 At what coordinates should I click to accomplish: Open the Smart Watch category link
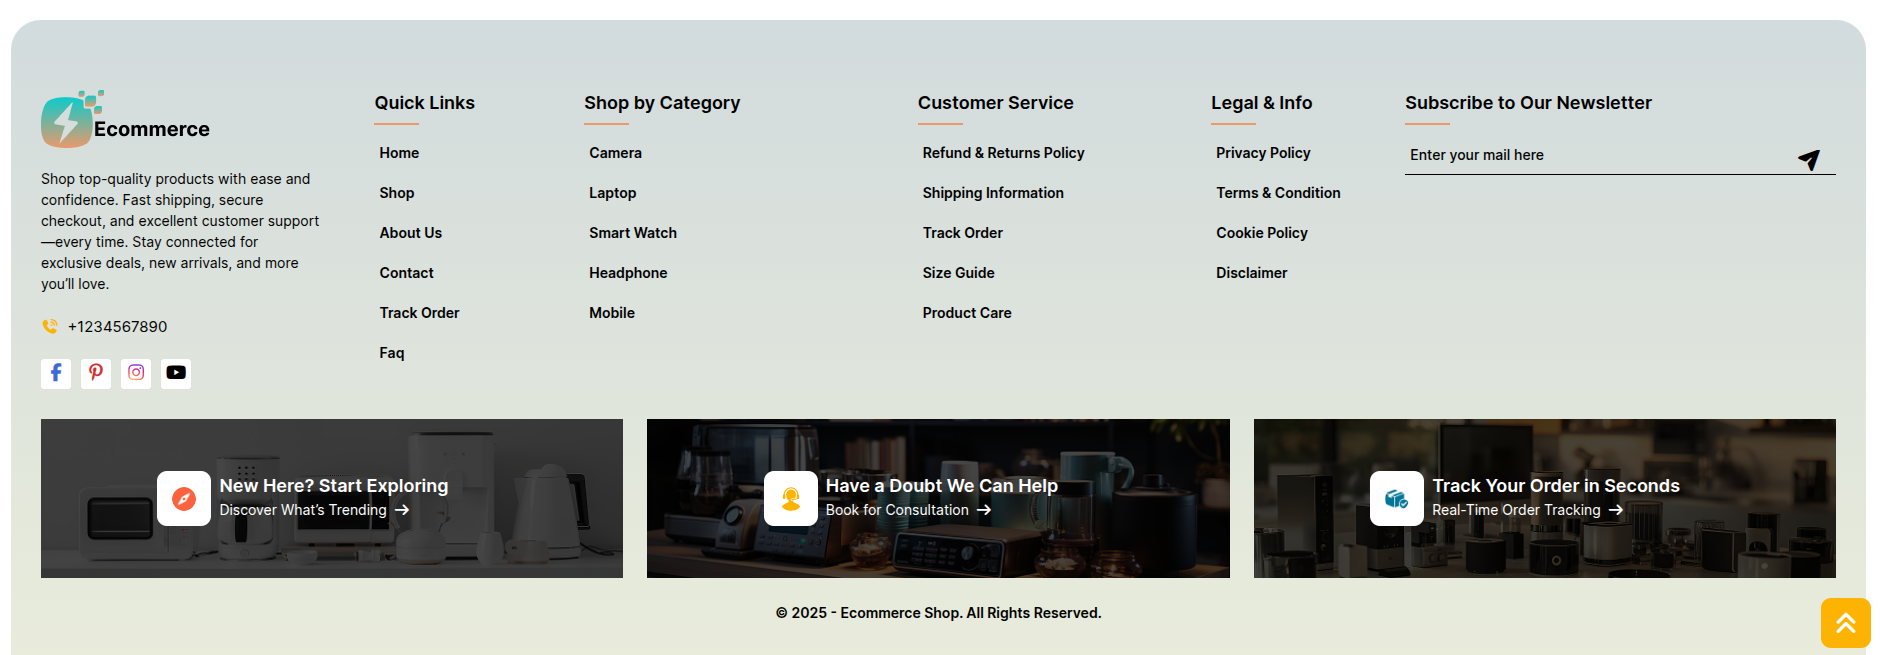(x=632, y=233)
